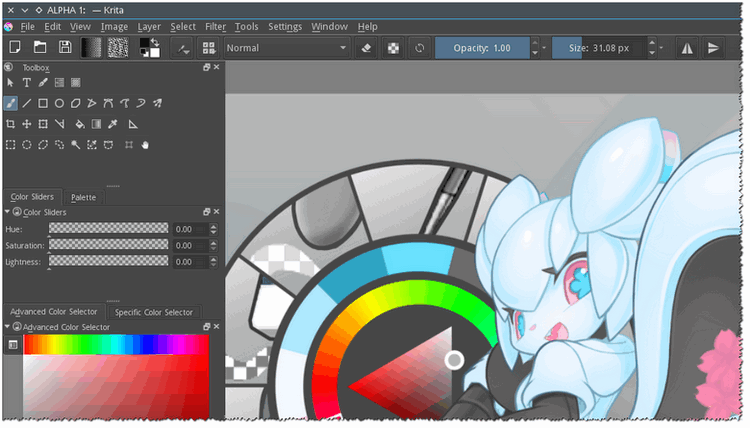This screenshot has height=428, width=750.
Task: Click the Save floppy icon
Action: point(65,47)
